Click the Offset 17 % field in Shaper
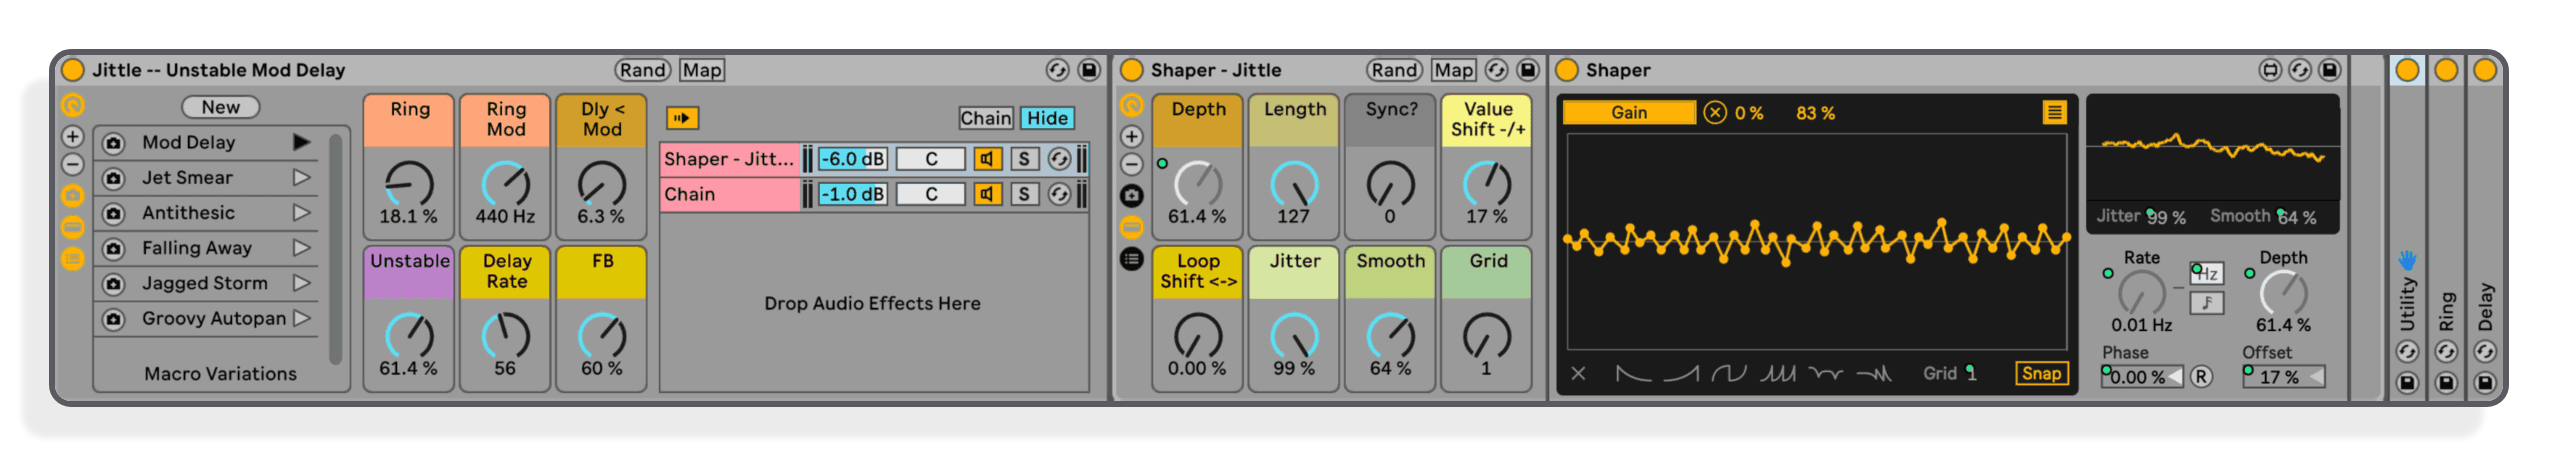Viewport: 2558px width, 456px height. tap(2283, 377)
